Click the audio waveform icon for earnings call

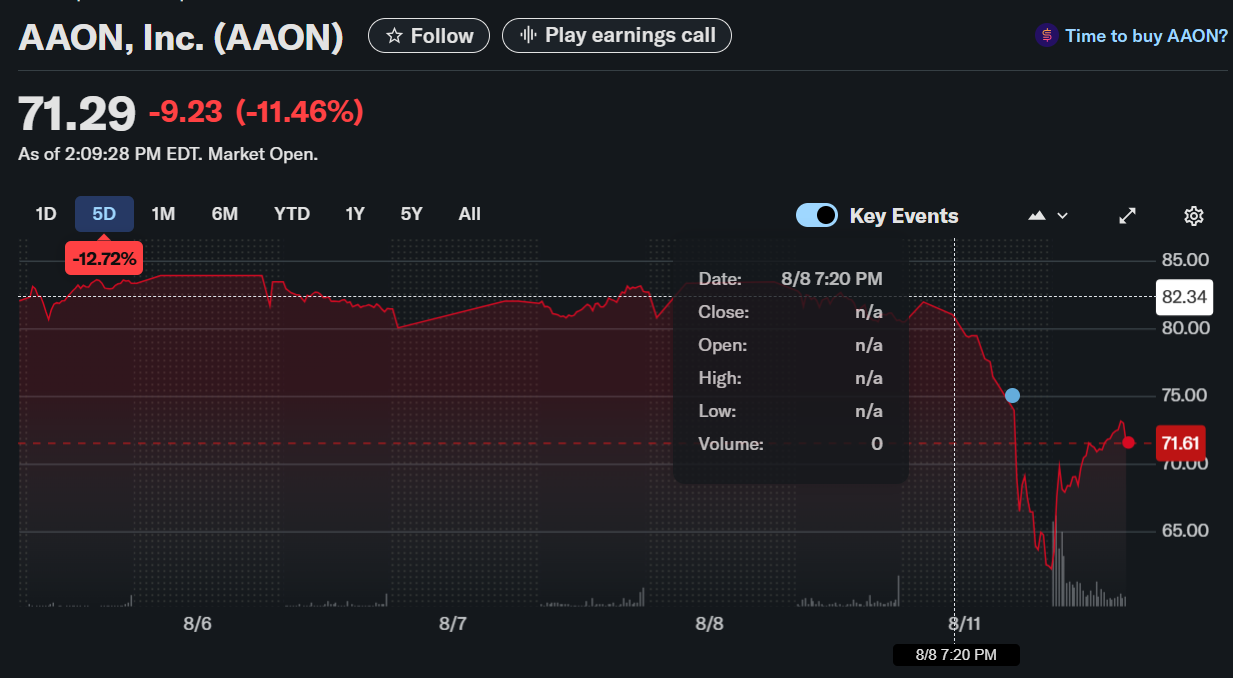pos(529,36)
